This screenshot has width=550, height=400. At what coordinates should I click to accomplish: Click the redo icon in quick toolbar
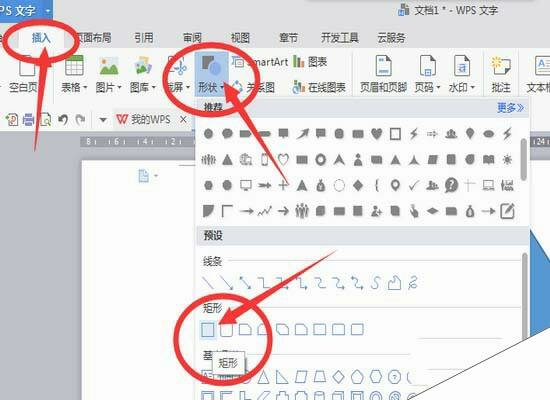click(x=80, y=120)
